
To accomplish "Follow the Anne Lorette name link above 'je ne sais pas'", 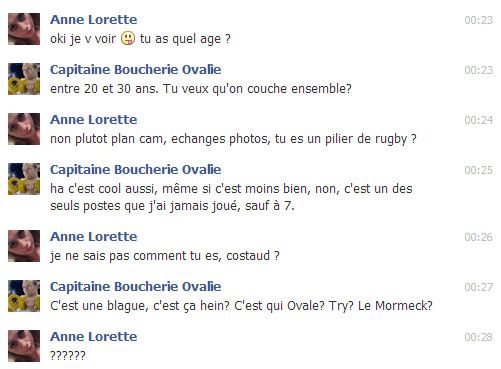I will coord(94,237).
